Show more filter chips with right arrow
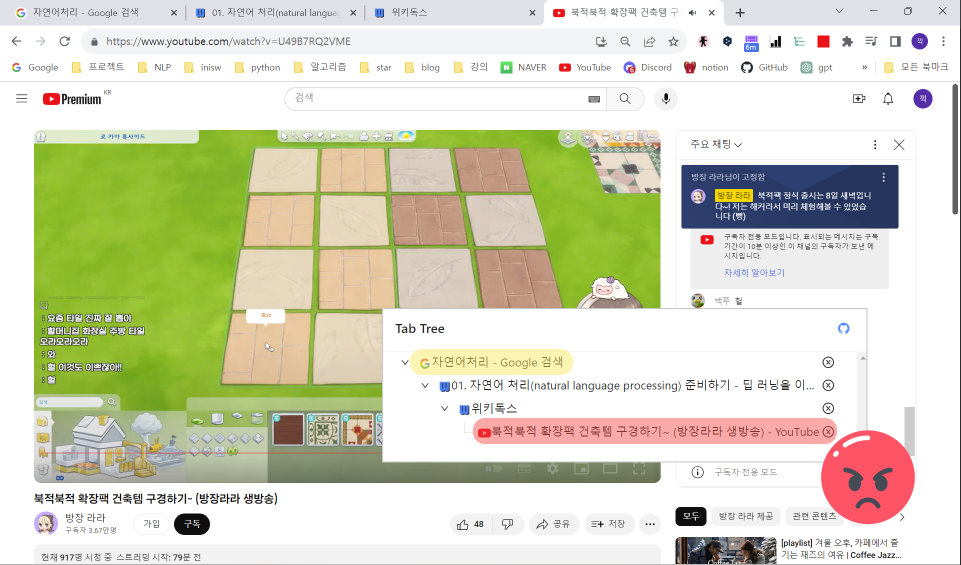961x565 pixels. [902, 517]
